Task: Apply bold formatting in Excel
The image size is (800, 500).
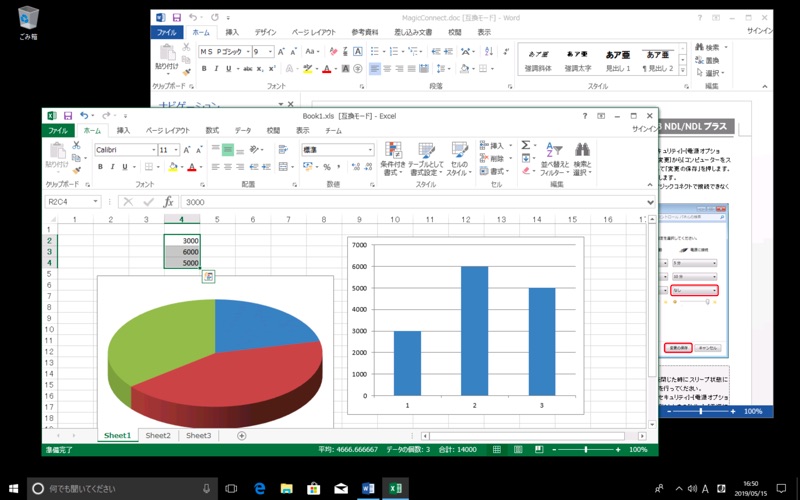Action: coord(101,167)
